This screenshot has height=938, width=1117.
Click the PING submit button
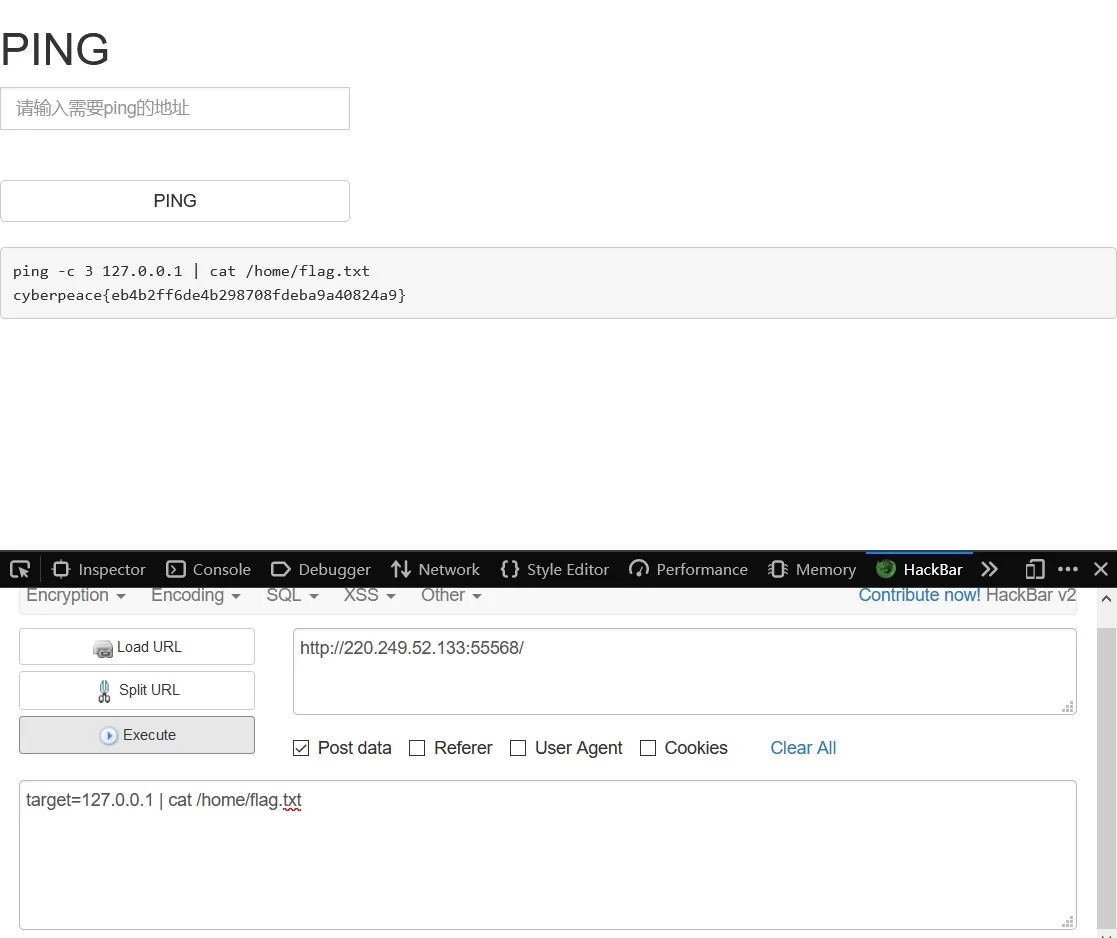click(x=175, y=201)
